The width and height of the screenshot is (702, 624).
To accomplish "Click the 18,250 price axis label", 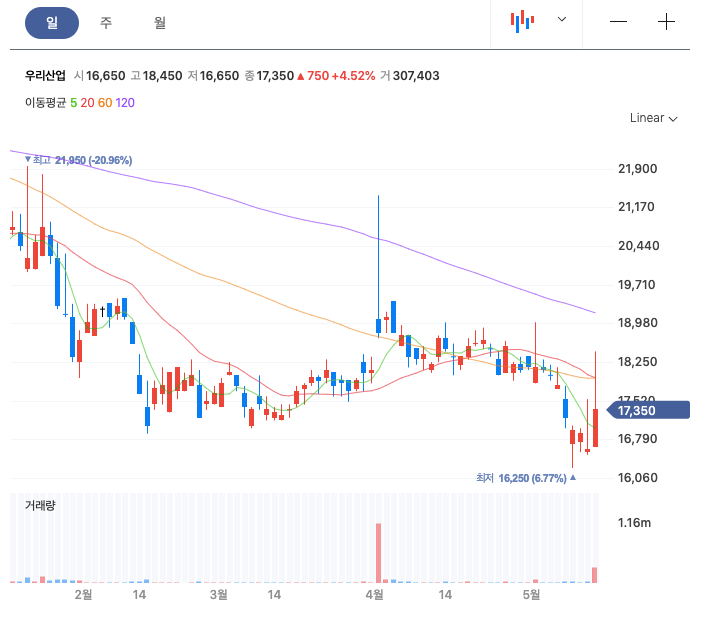I will pos(638,362).
